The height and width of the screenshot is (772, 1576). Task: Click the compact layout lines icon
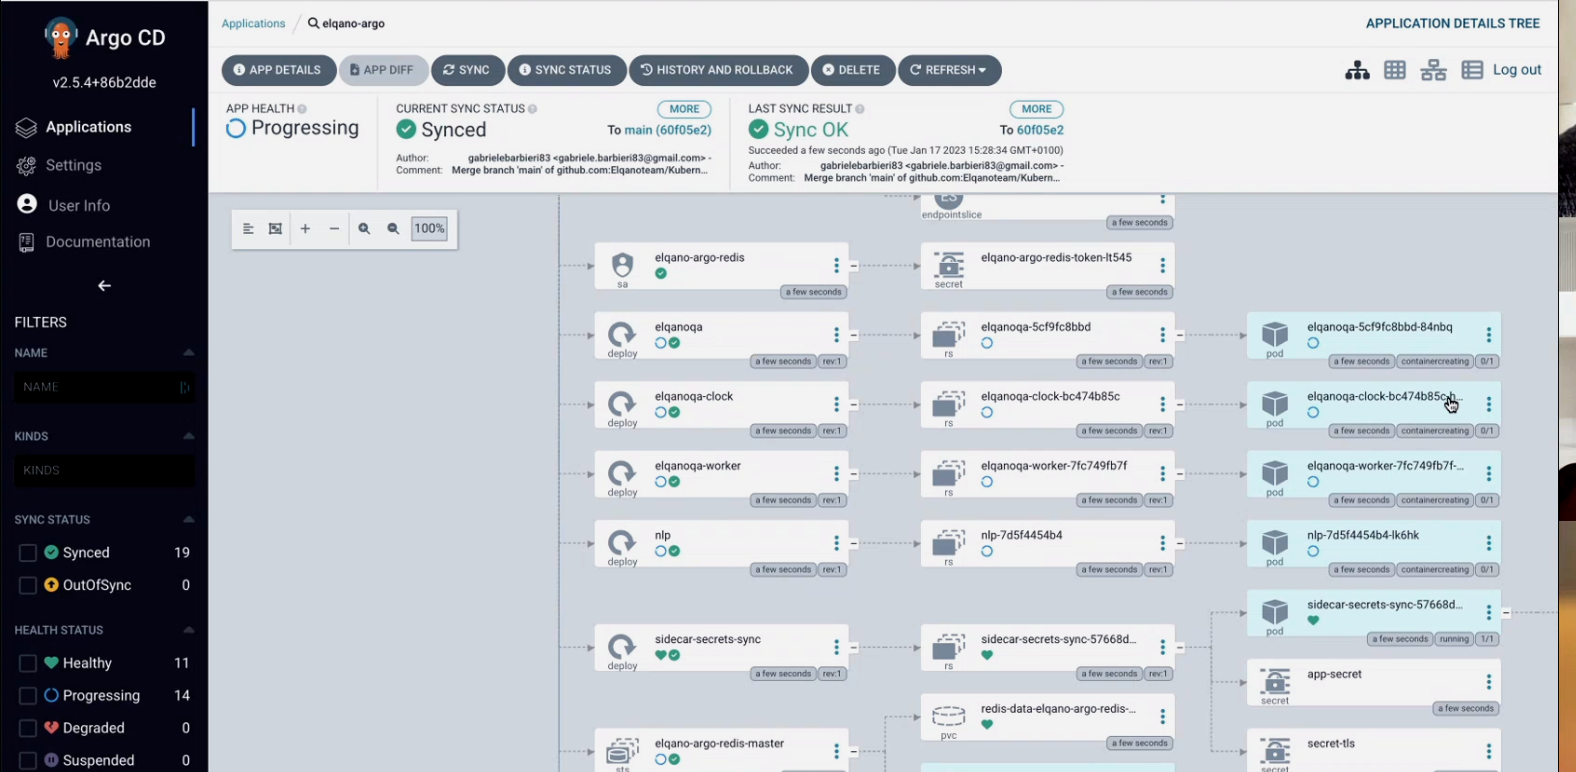[x=247, y=229]
